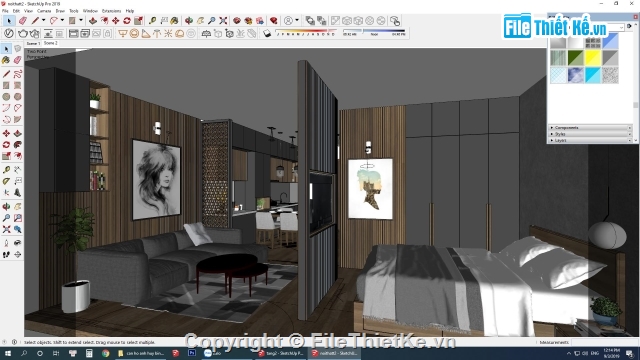Click the materials Details arrow button
This screenshot has height=360, width=640.
(x=629, y=27)
